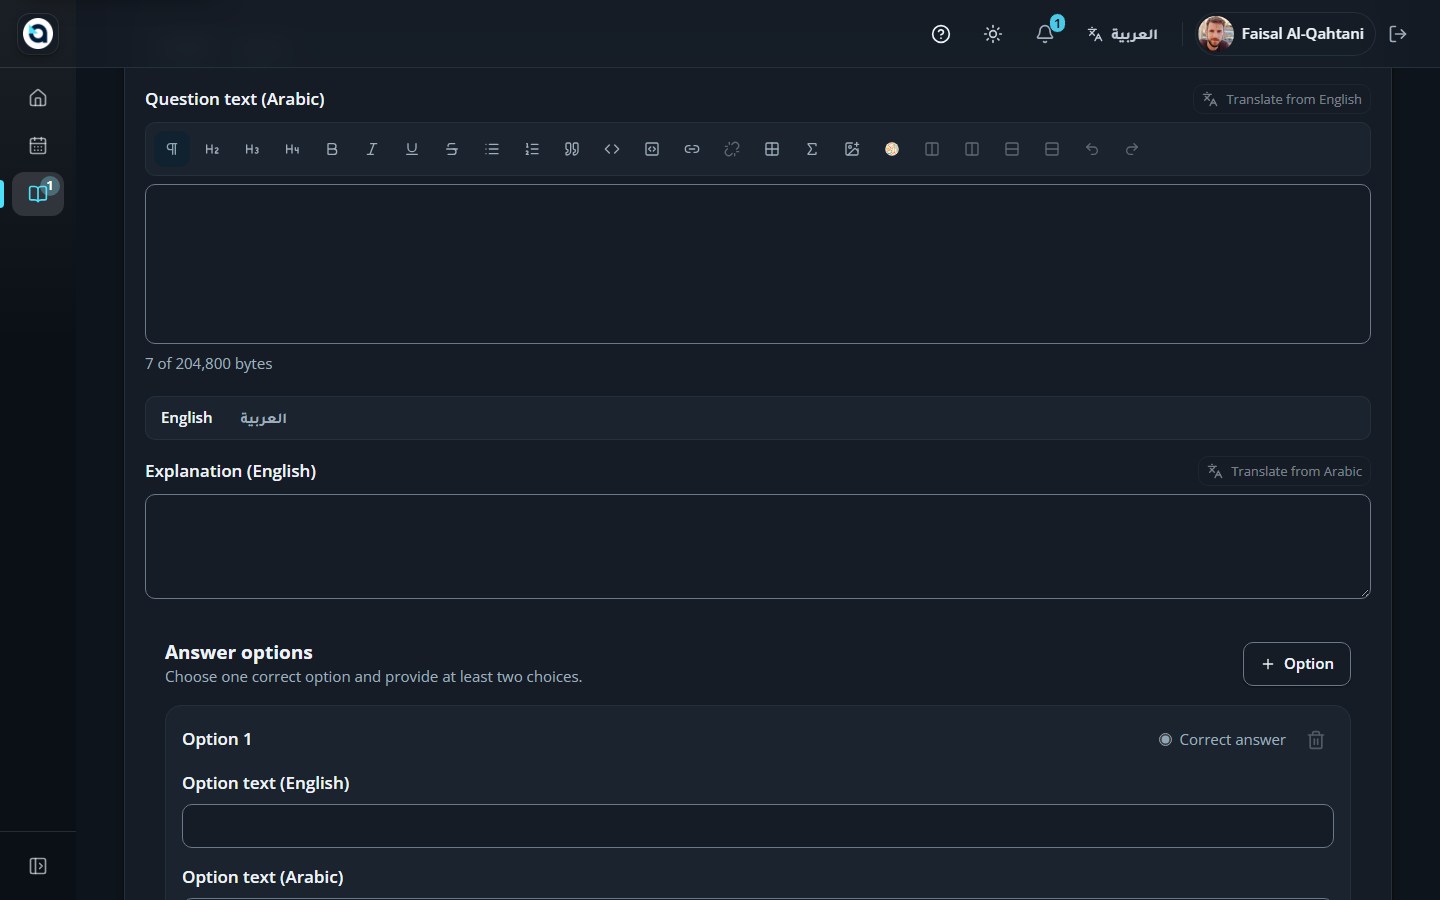
Task: Open the book section in the sidebar
Action: (38, 194)
